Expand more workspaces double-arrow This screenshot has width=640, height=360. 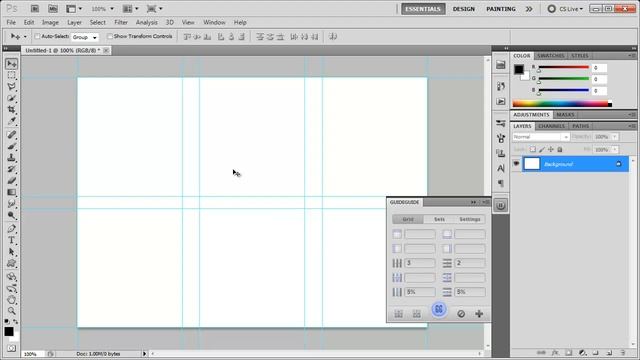tap(529, 9)
